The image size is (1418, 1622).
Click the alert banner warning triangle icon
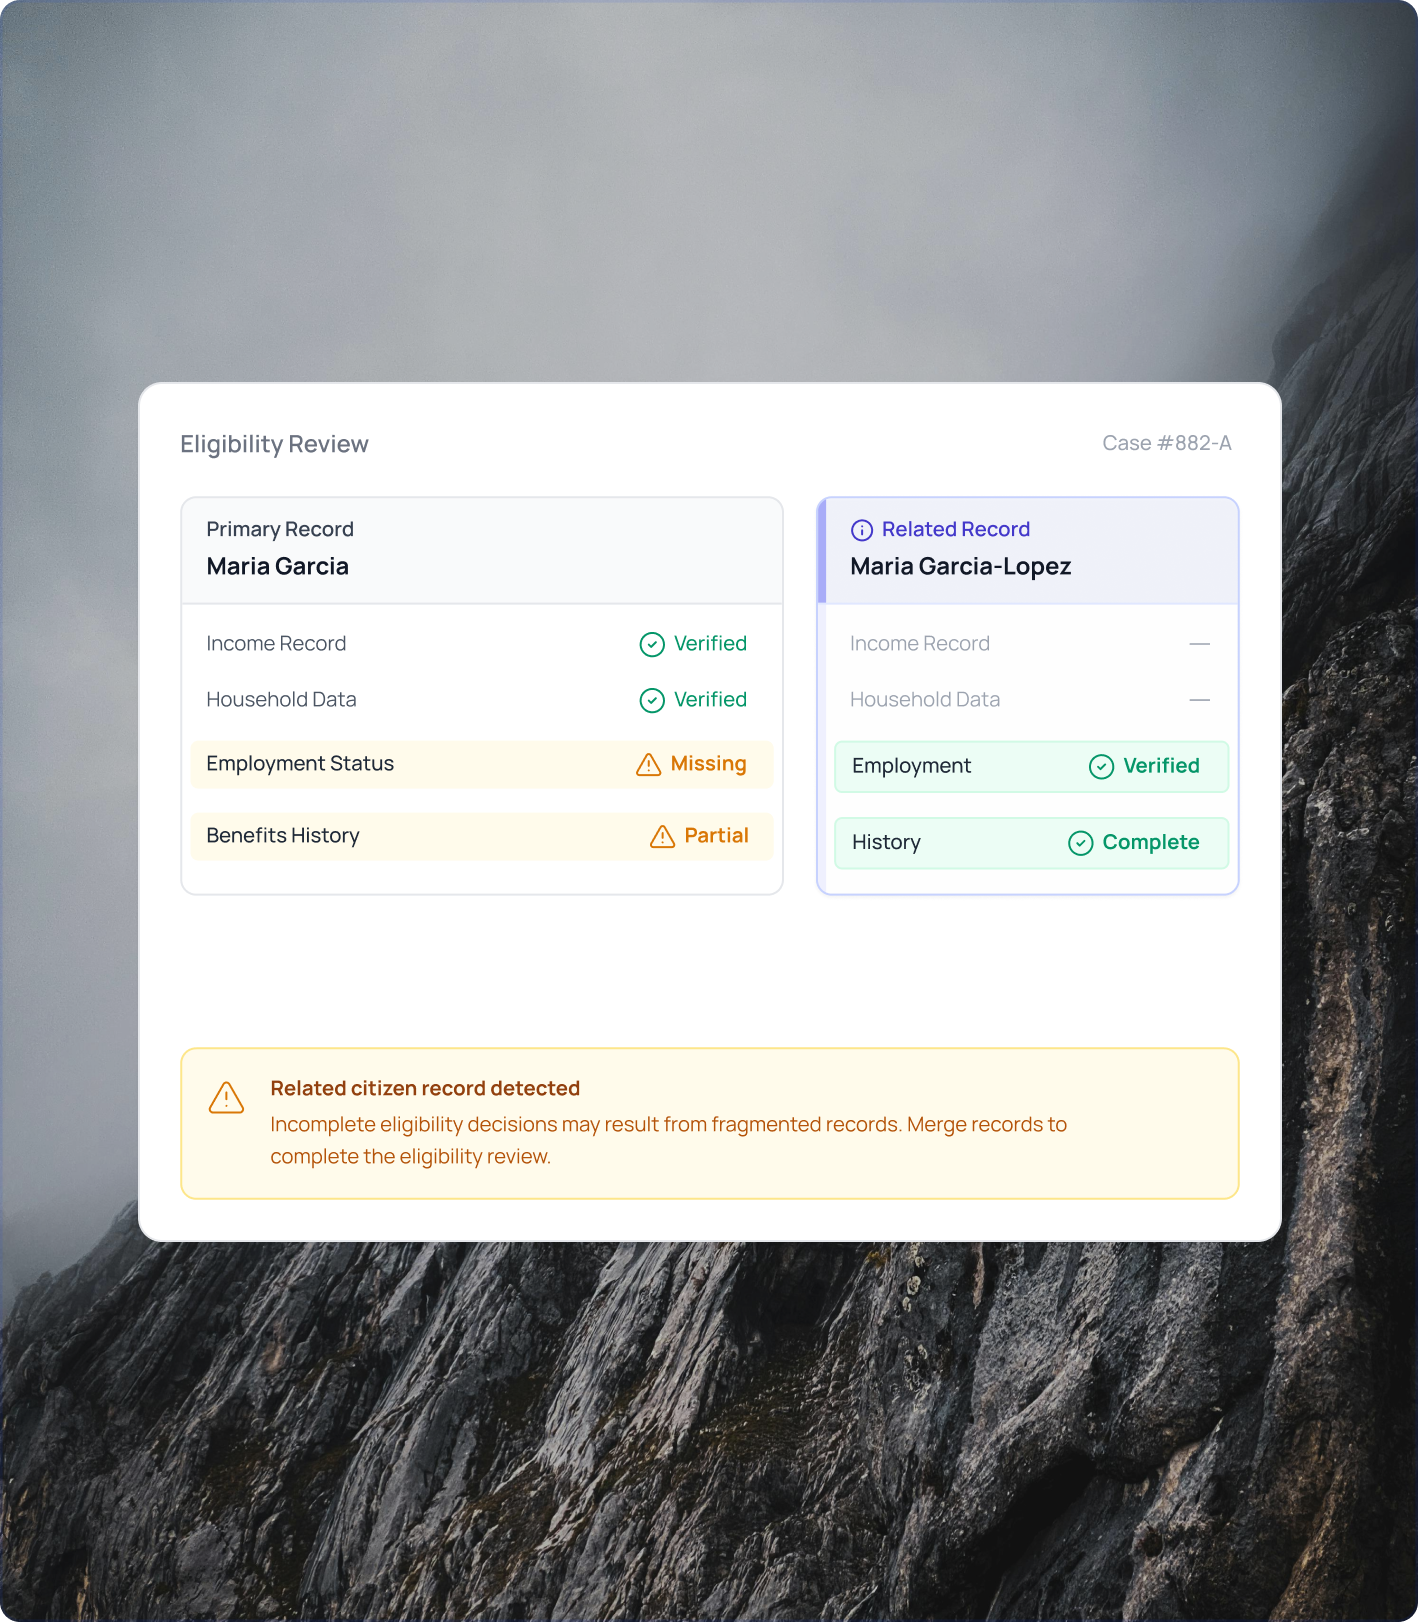[226, 1097]
